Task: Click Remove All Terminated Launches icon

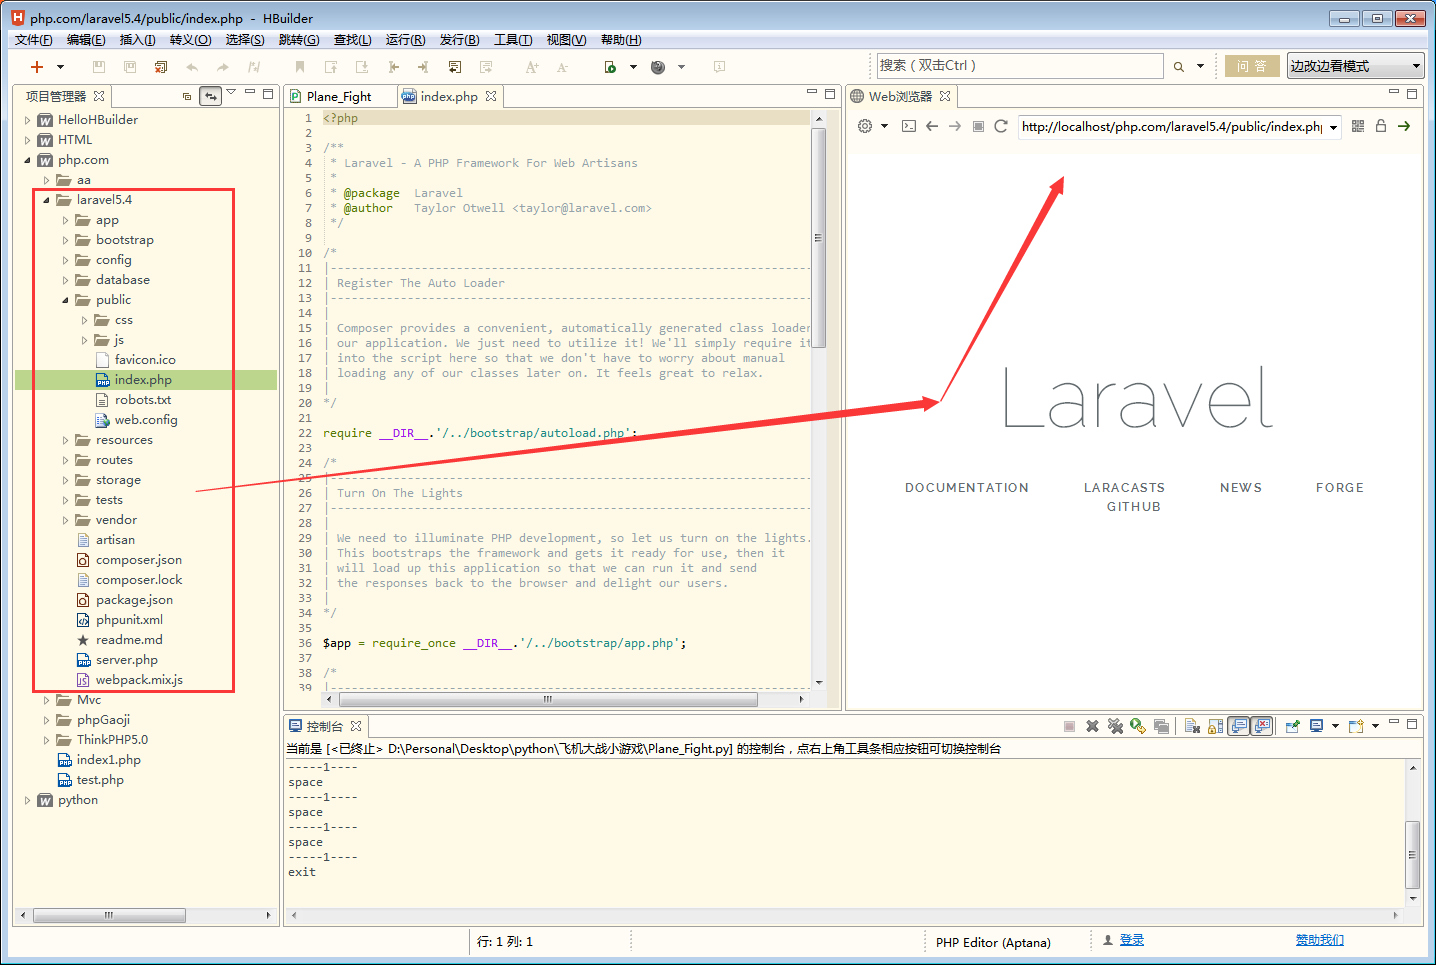Action: [x=1115, y=726]
